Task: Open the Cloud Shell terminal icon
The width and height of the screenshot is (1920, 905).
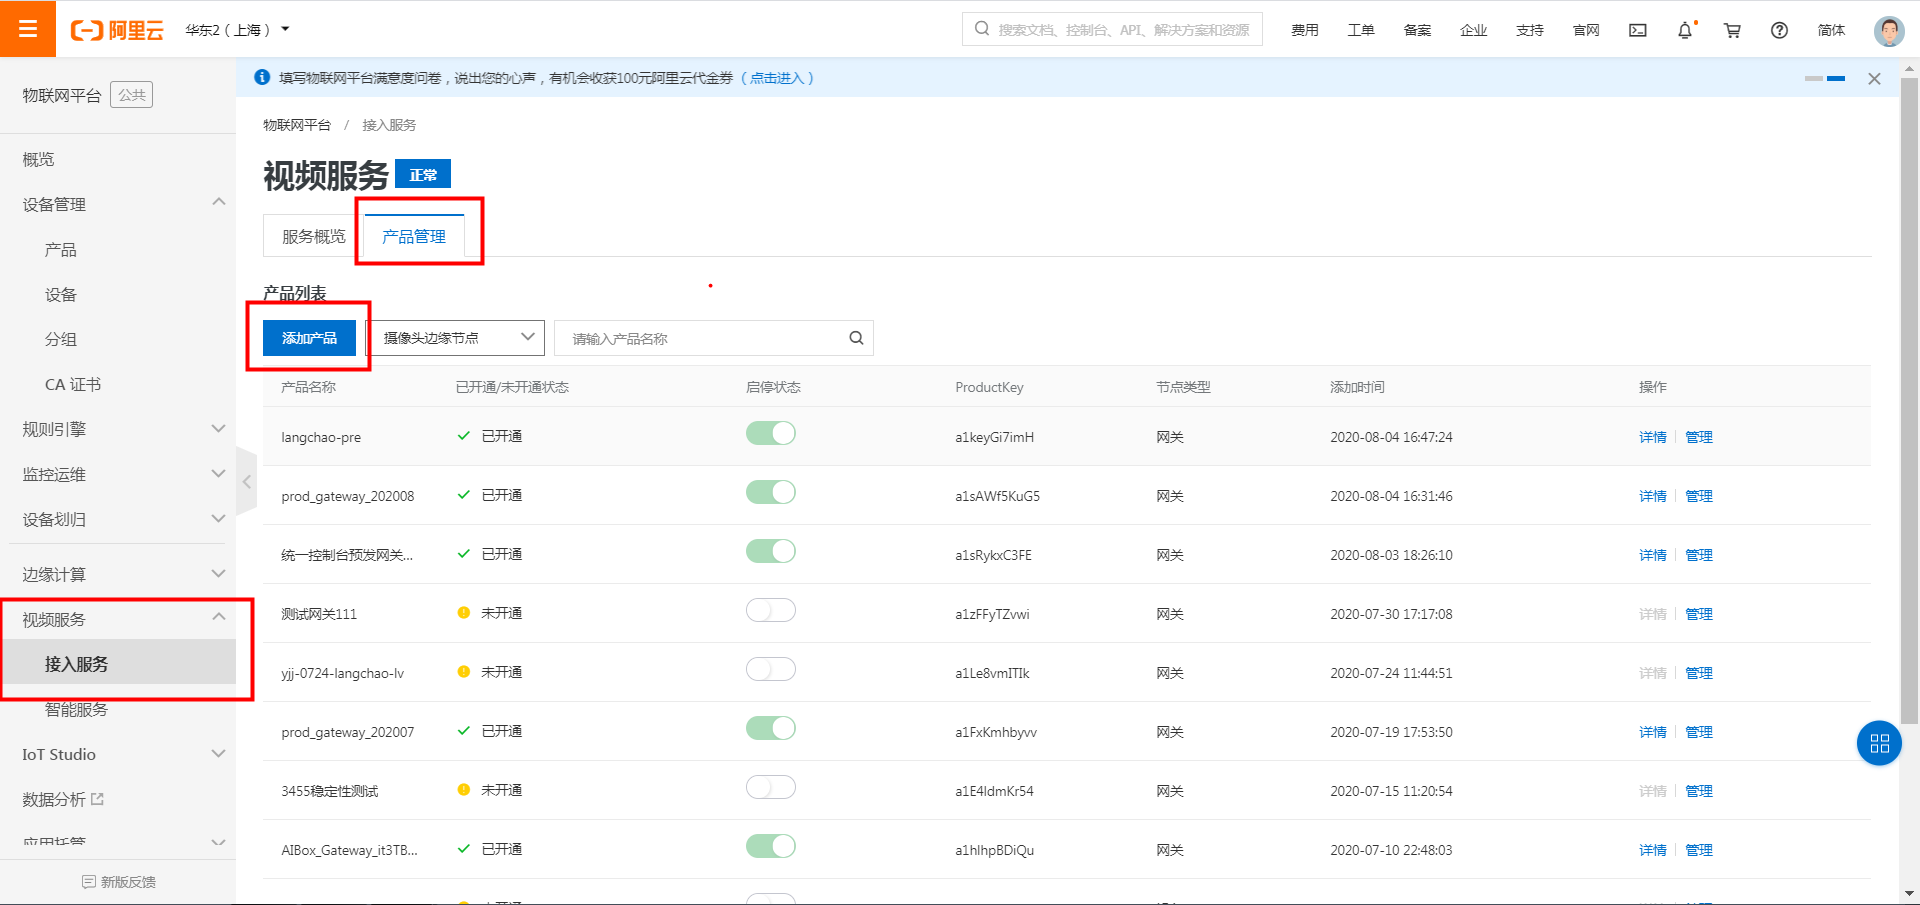Action: click(x=1637, y=30)
